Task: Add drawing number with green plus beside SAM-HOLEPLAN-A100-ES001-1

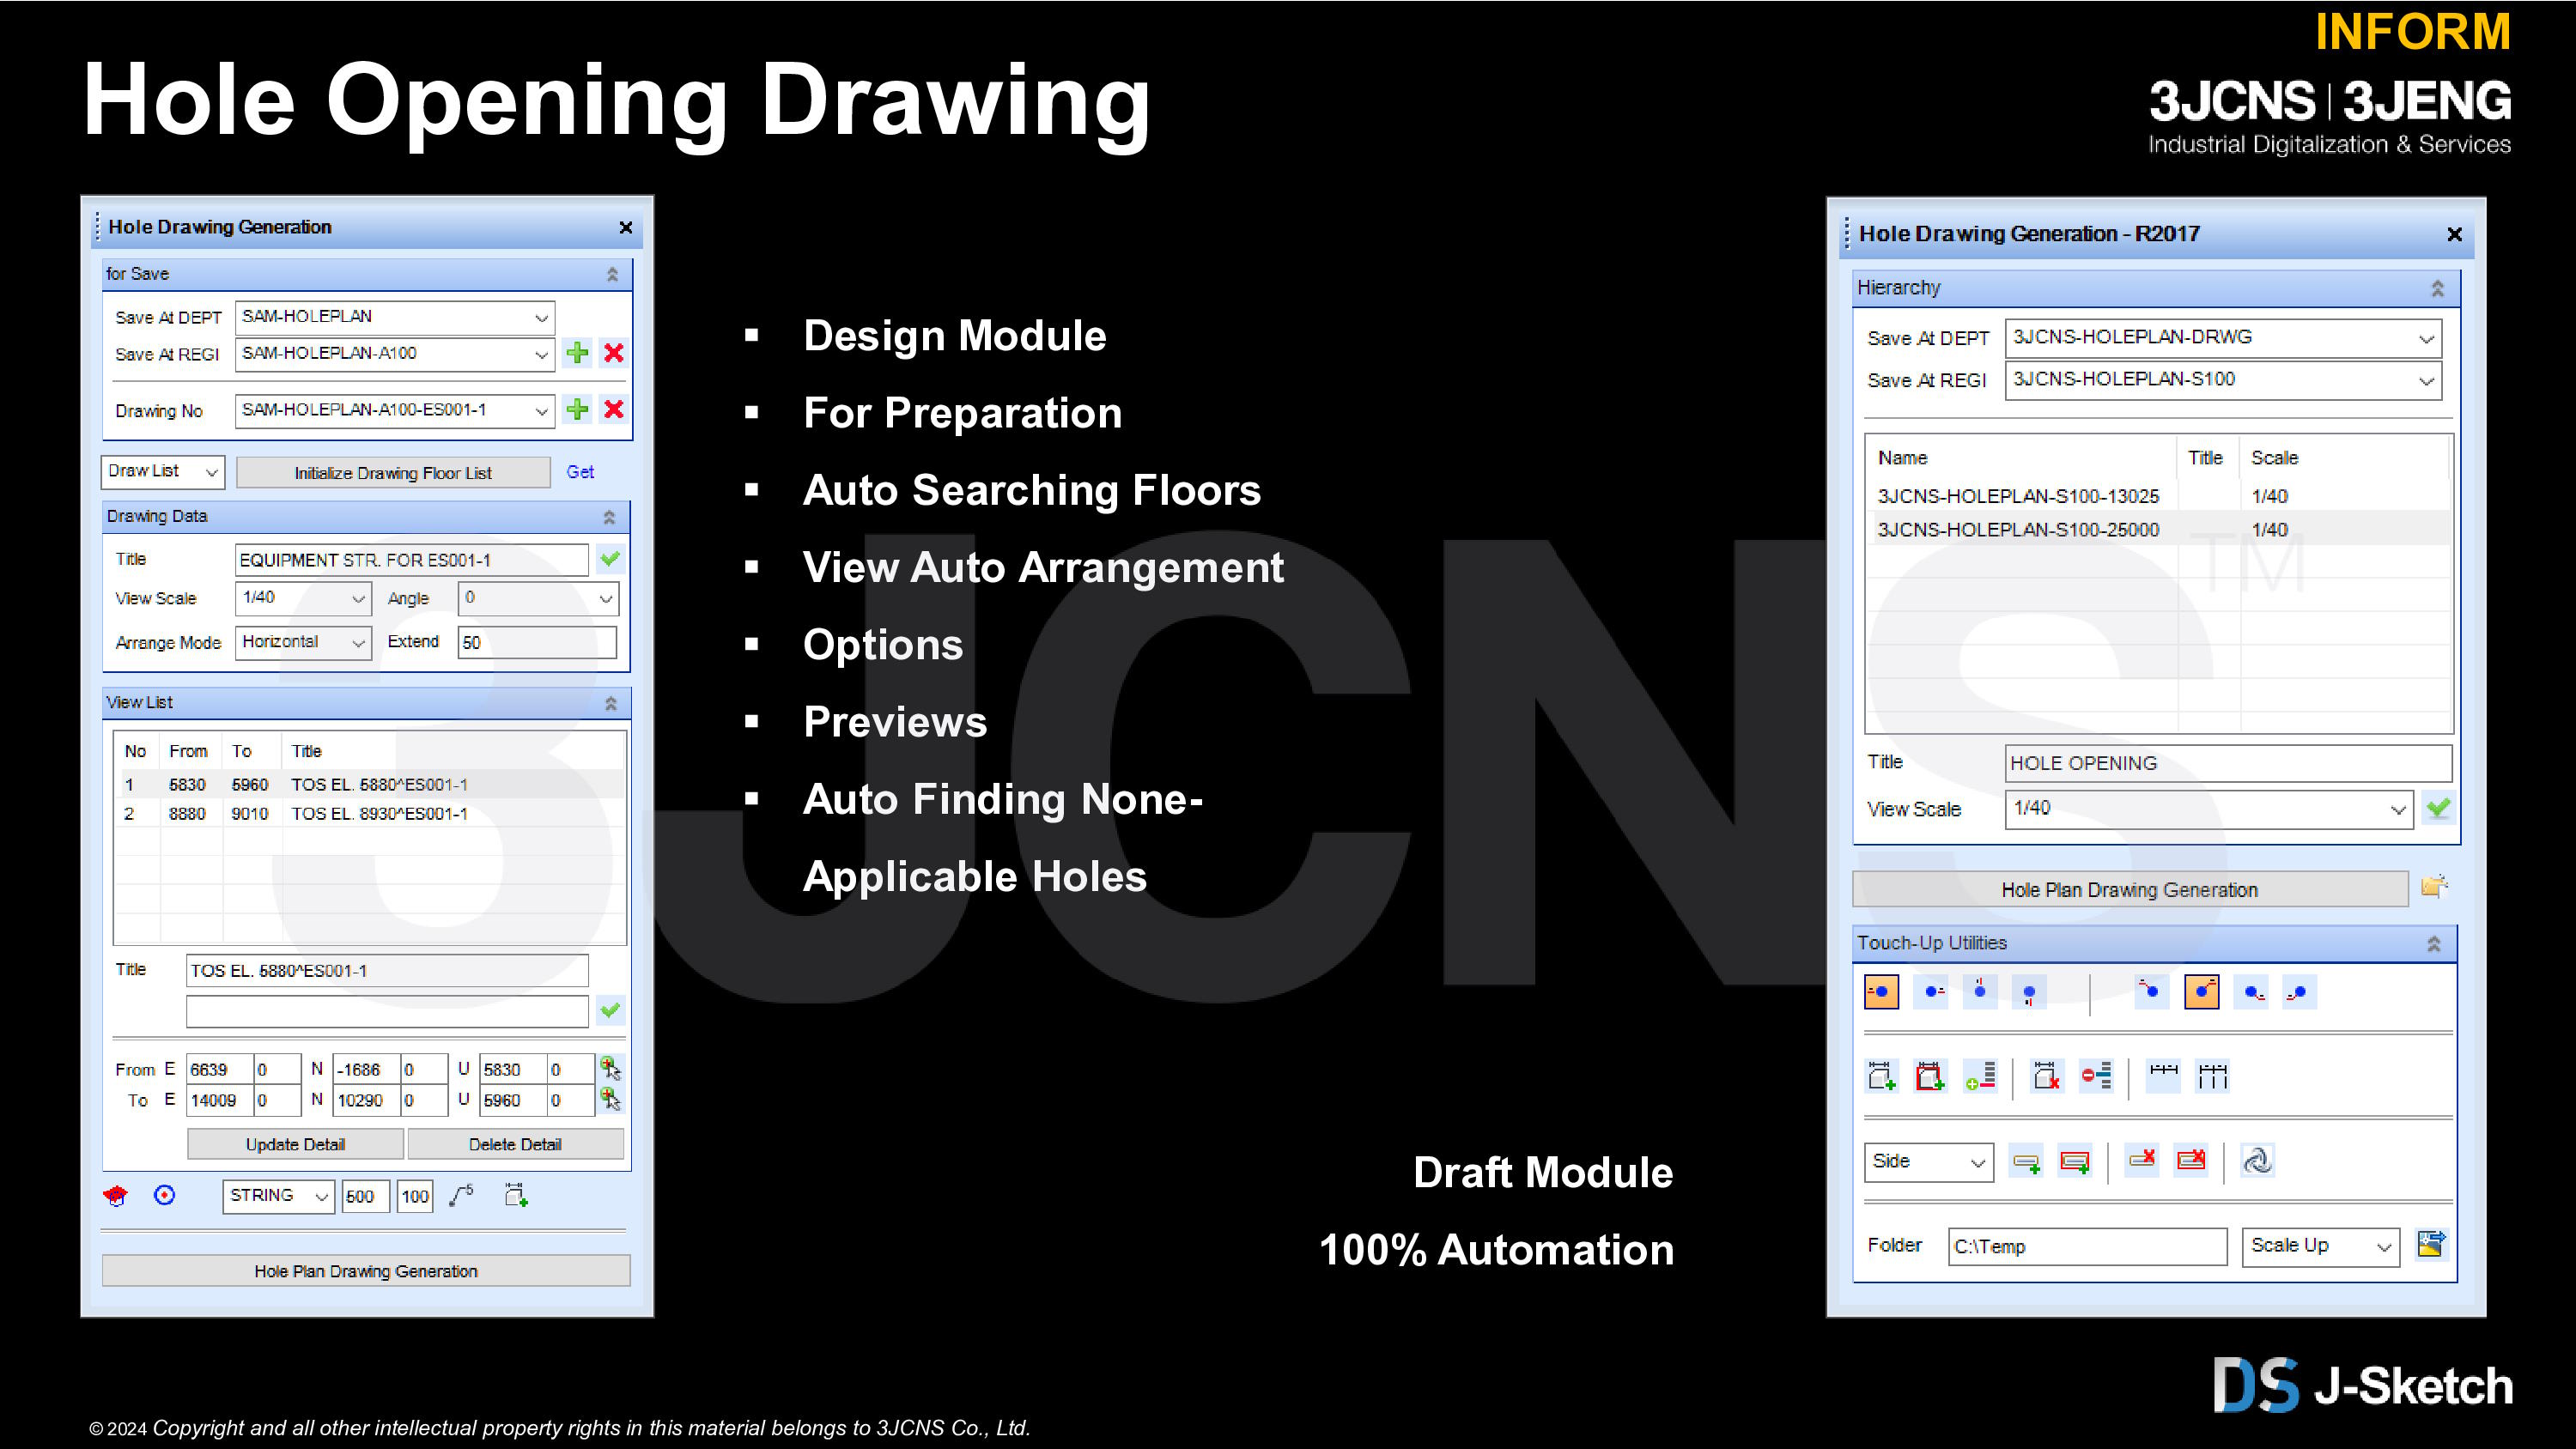Action: 577,409
